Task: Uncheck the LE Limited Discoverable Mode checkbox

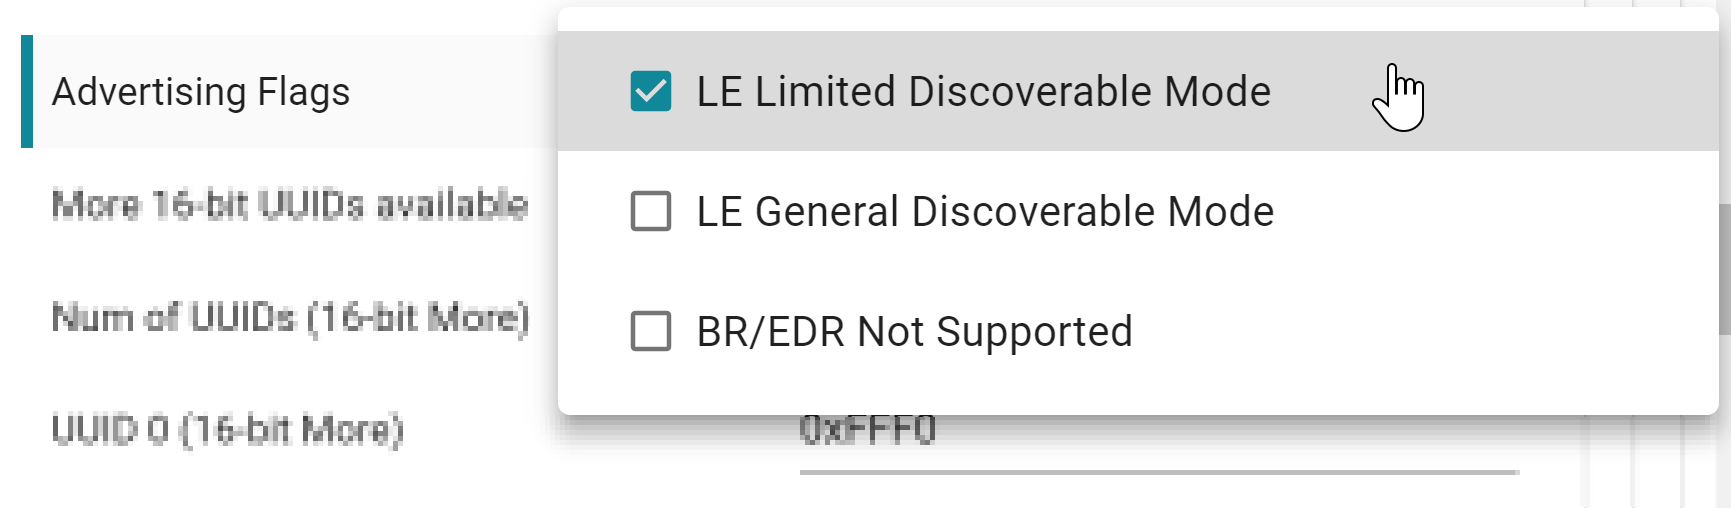Action: 650,91
